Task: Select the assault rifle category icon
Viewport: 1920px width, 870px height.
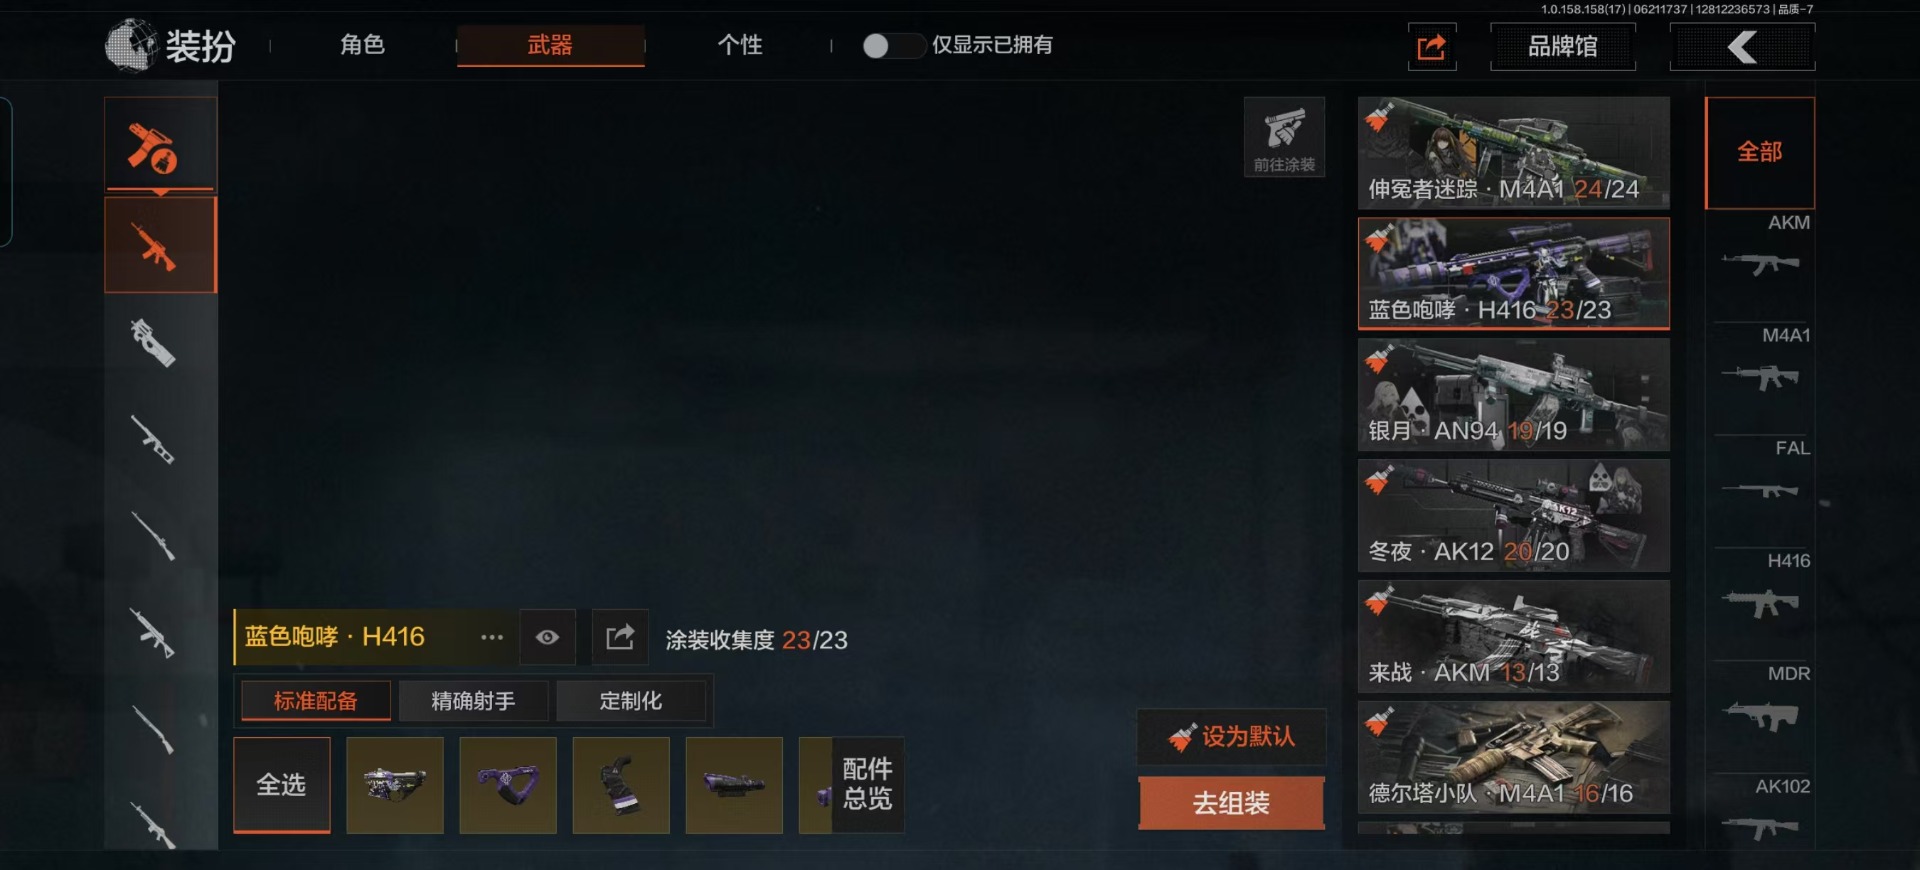Action: [160, 245]
